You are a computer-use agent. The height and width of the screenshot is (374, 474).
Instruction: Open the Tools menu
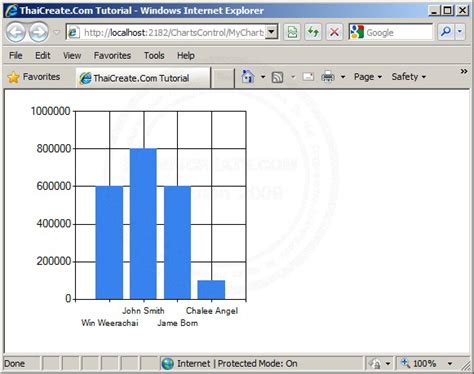pos(154,55)
